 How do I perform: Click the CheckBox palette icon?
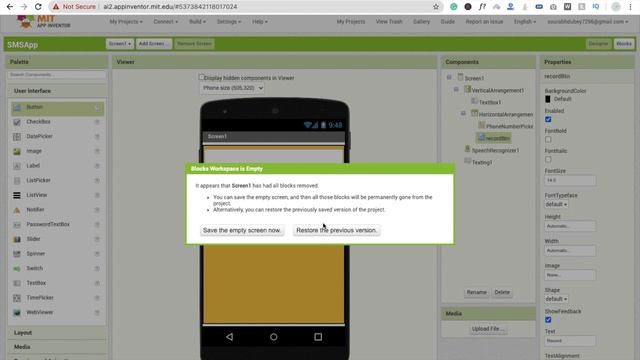click(x=17, y=122)
